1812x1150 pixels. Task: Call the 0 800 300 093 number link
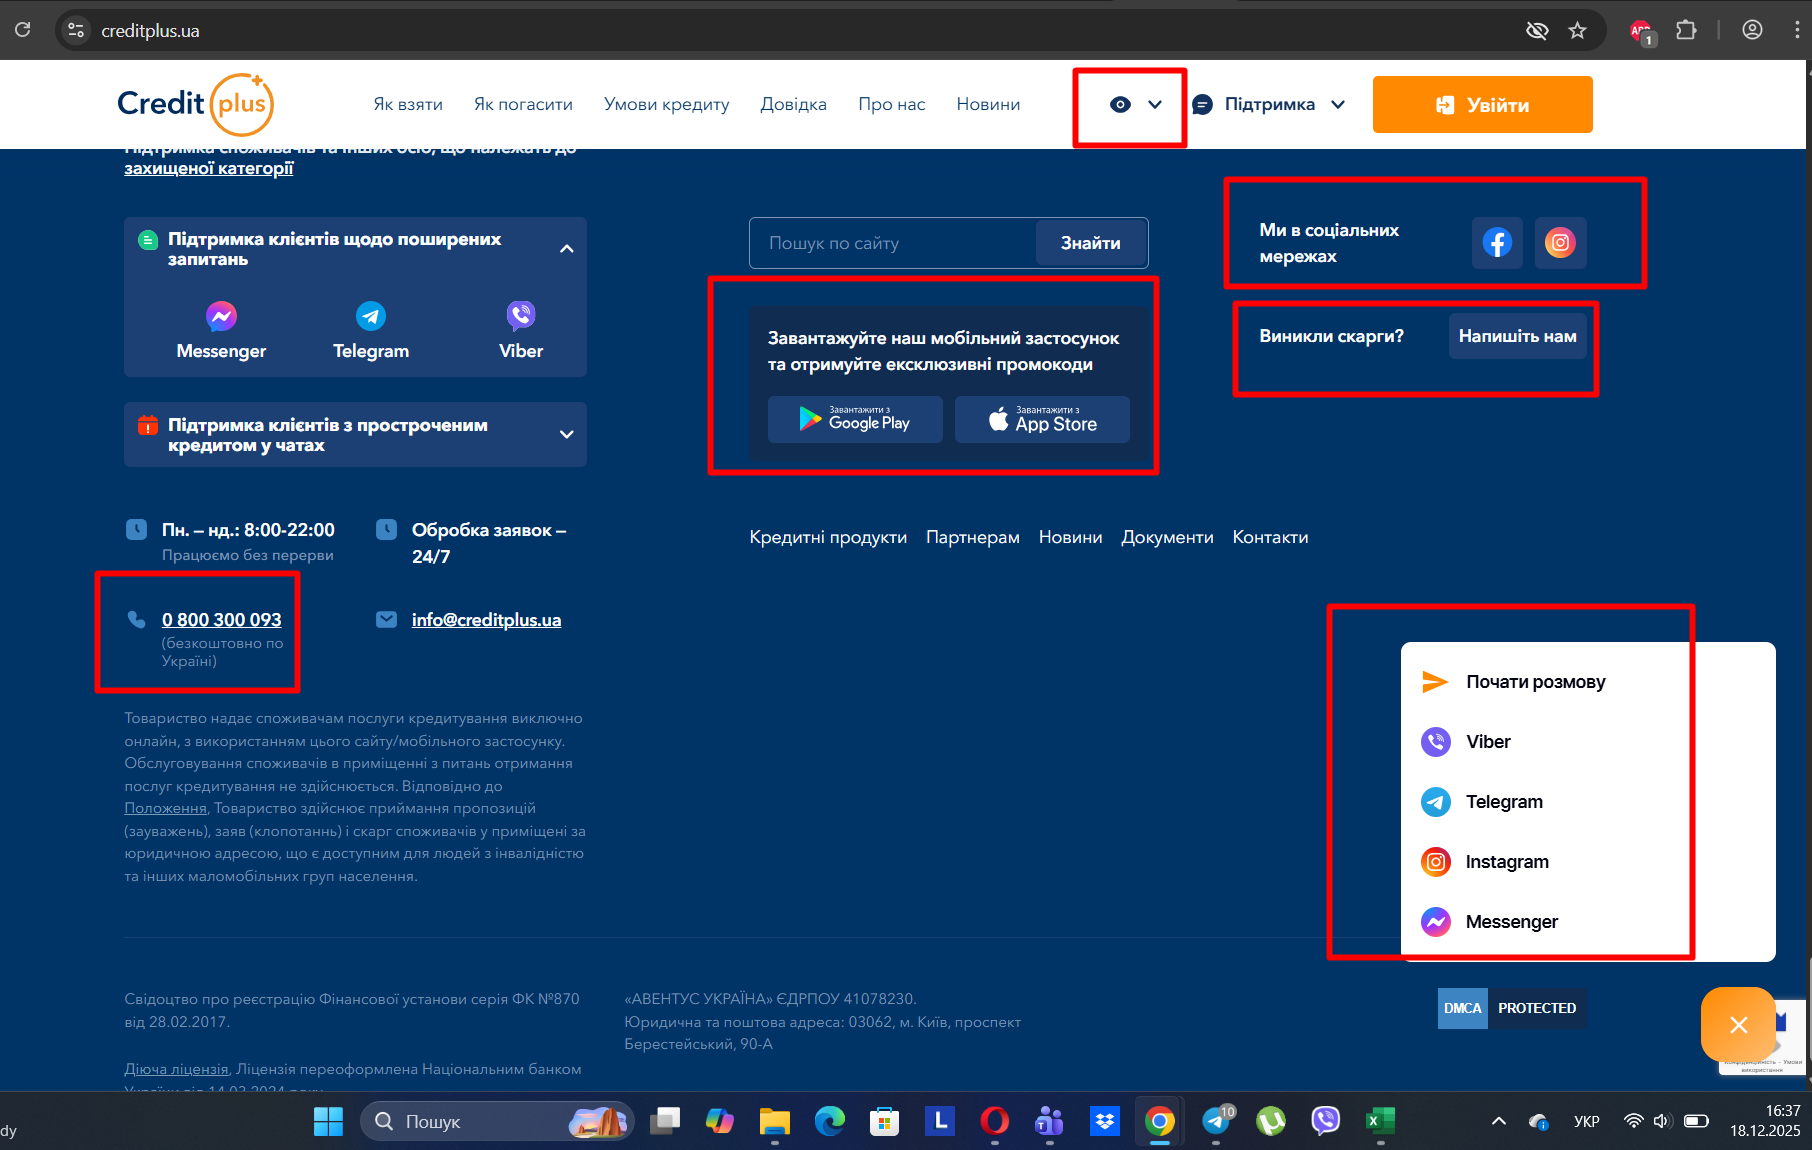pyautogui.click(x=222, y=620)
